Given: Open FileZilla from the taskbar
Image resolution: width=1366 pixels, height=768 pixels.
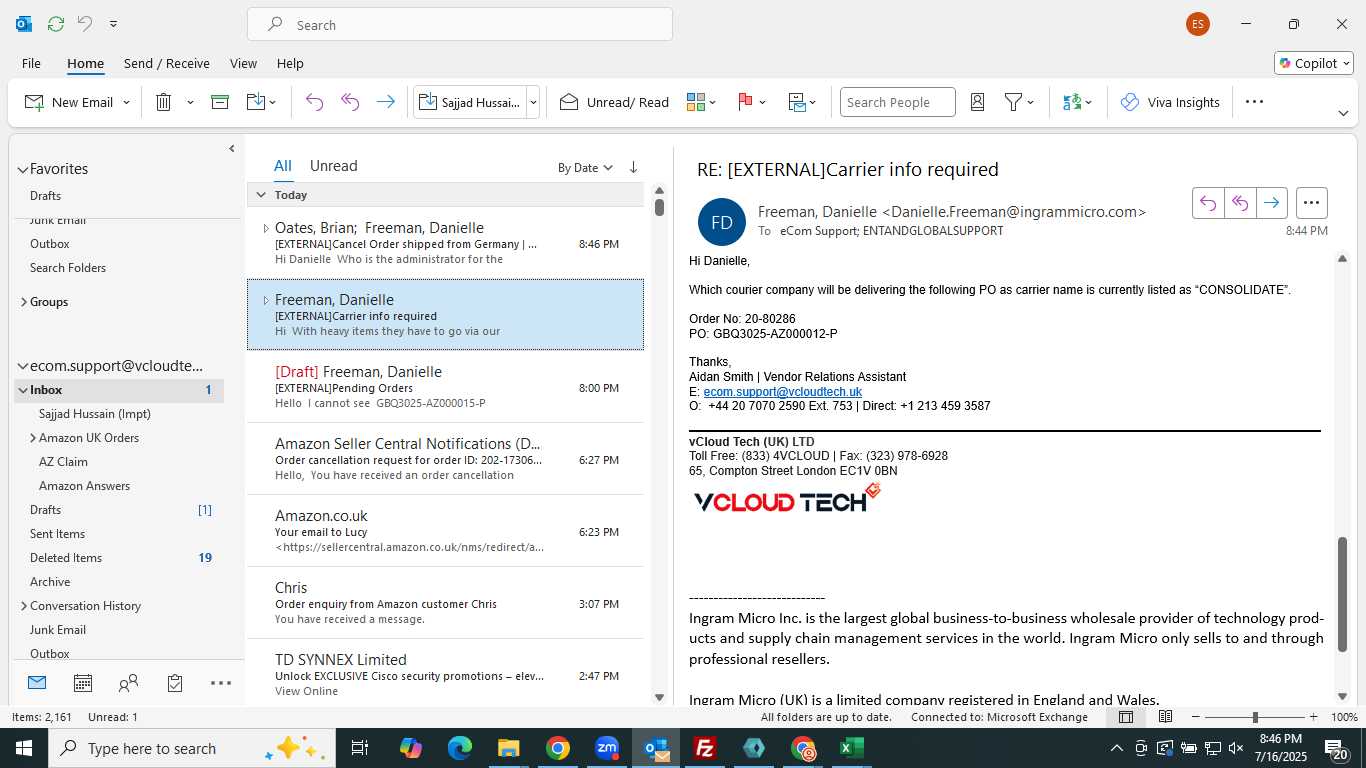Looking at the screenshot, I should coord(705,748).
